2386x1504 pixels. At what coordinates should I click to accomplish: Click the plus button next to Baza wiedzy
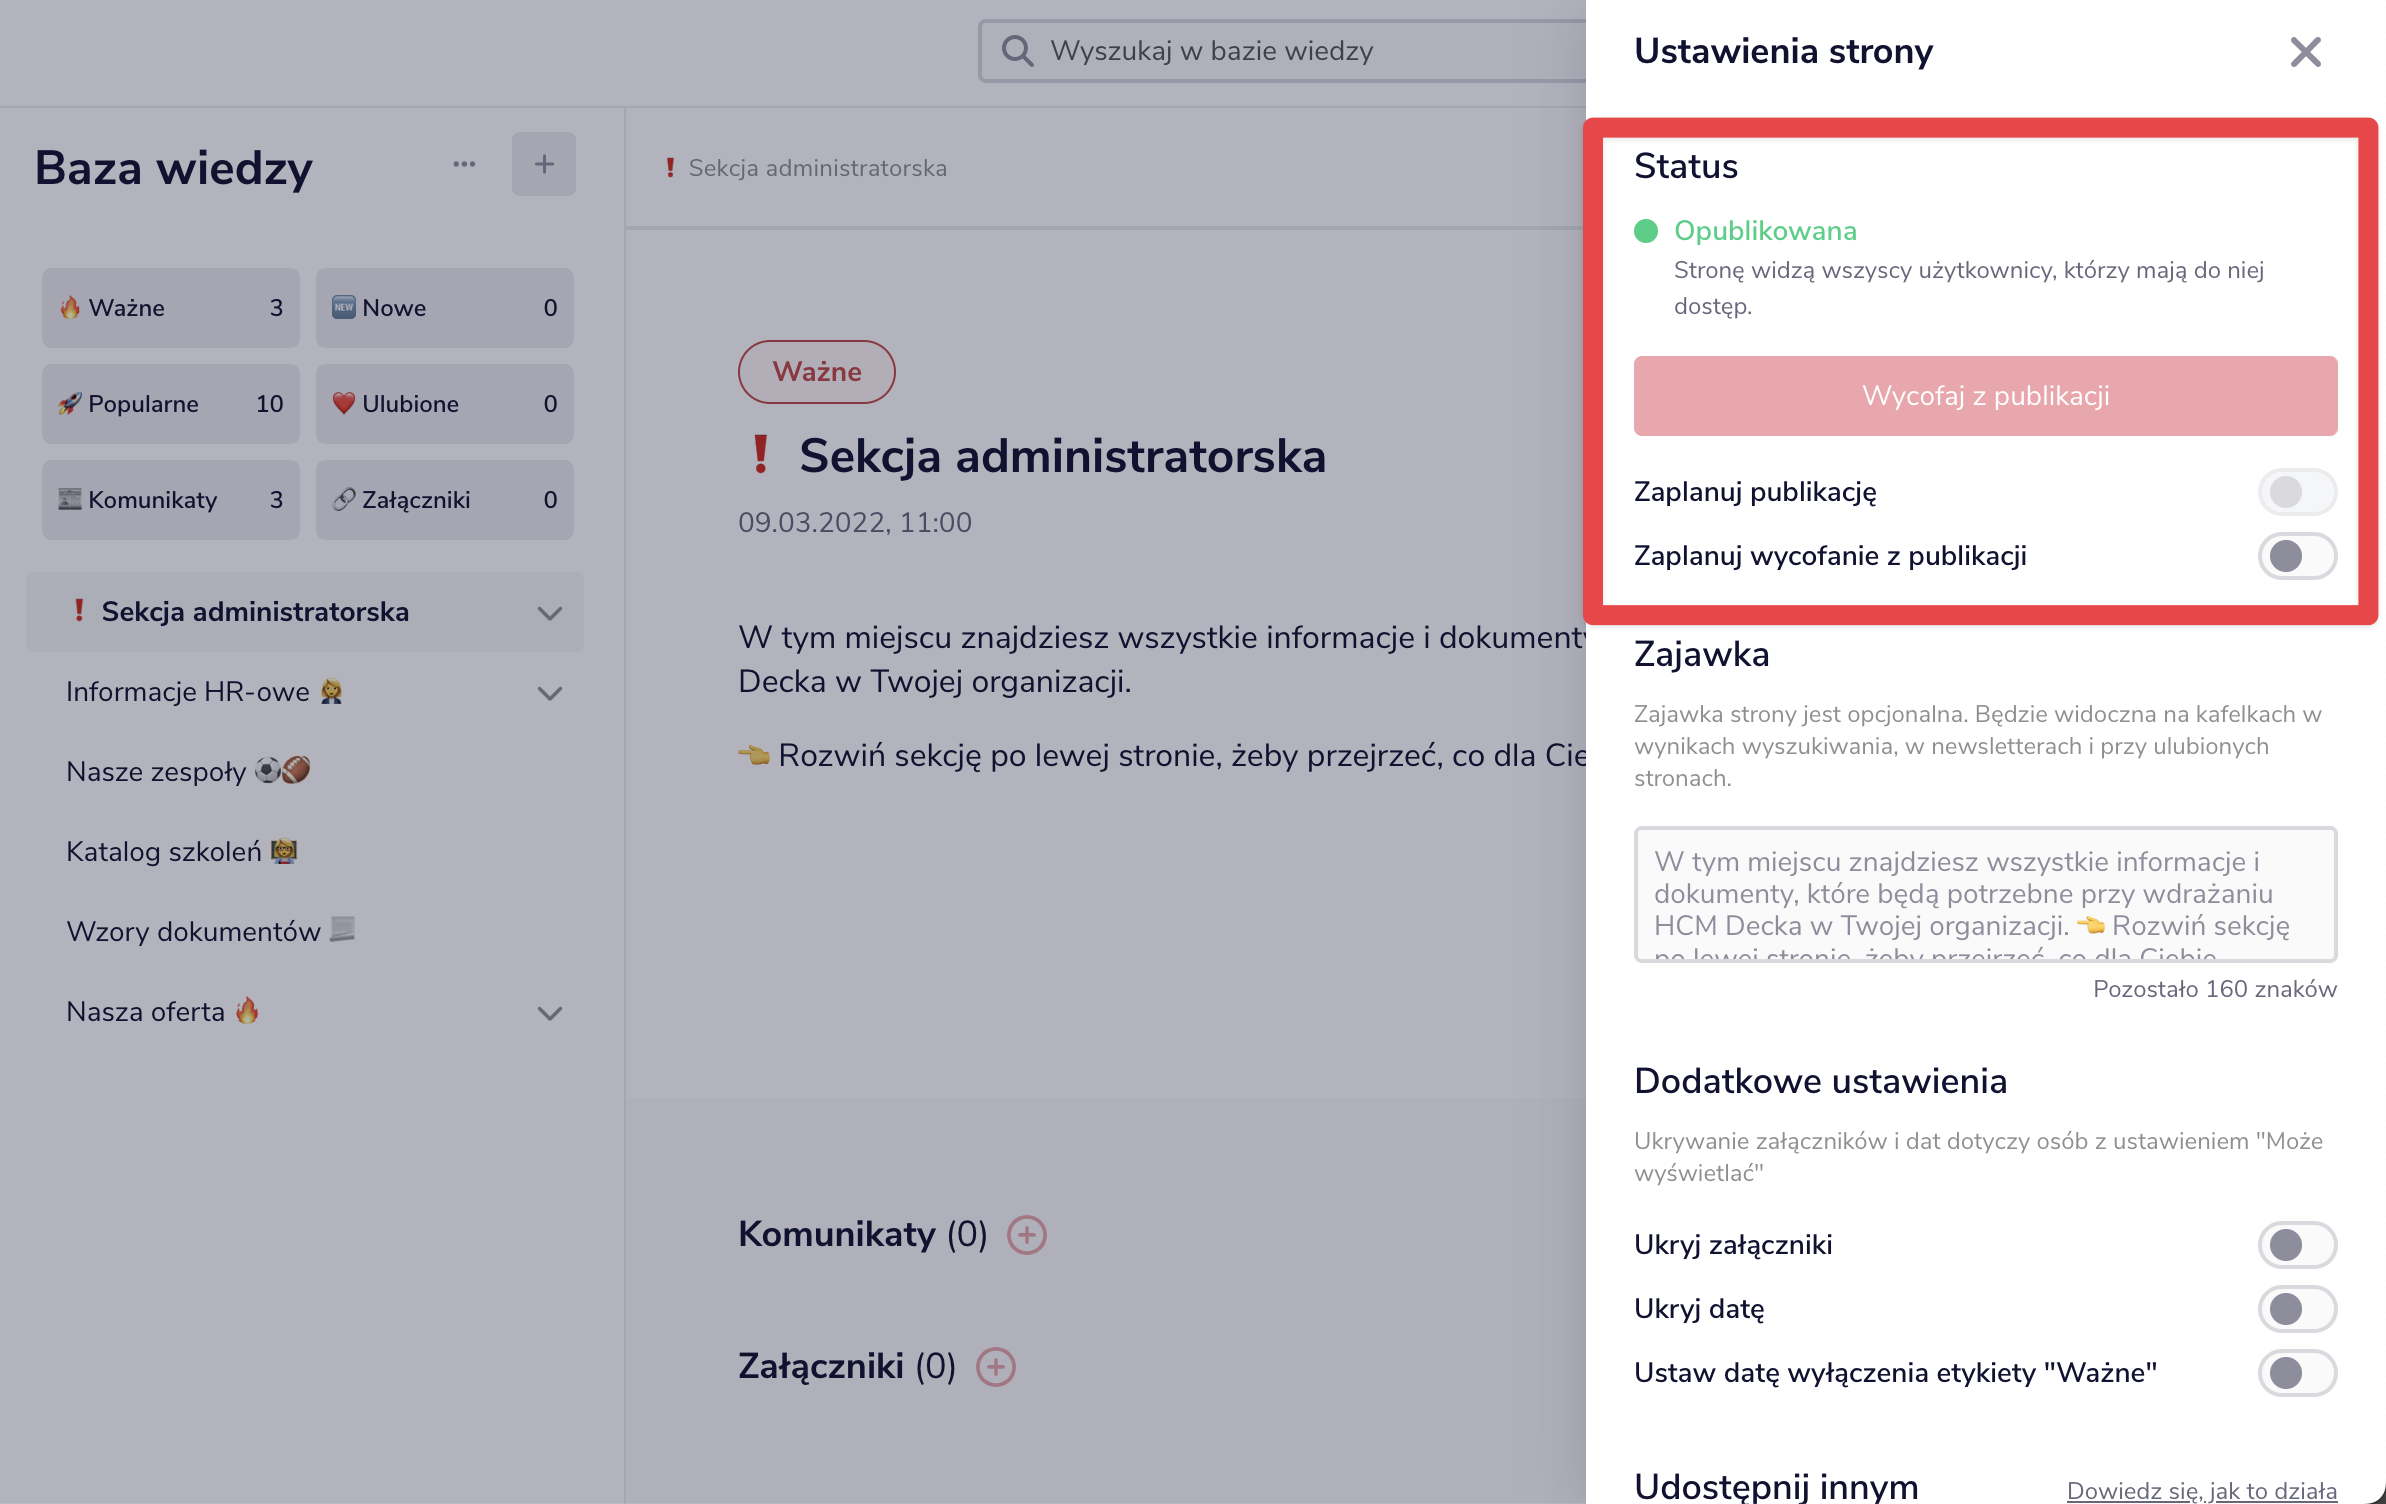tap(543, 164)
